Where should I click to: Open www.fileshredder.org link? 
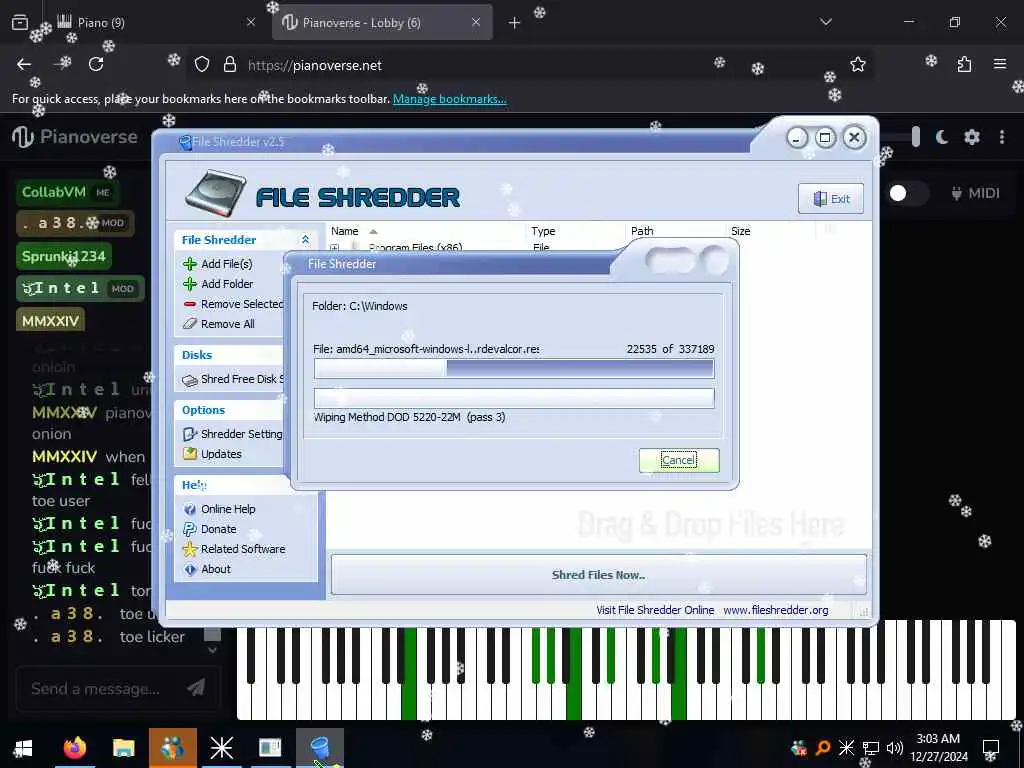pyautogui.click(x=775, y=610)
